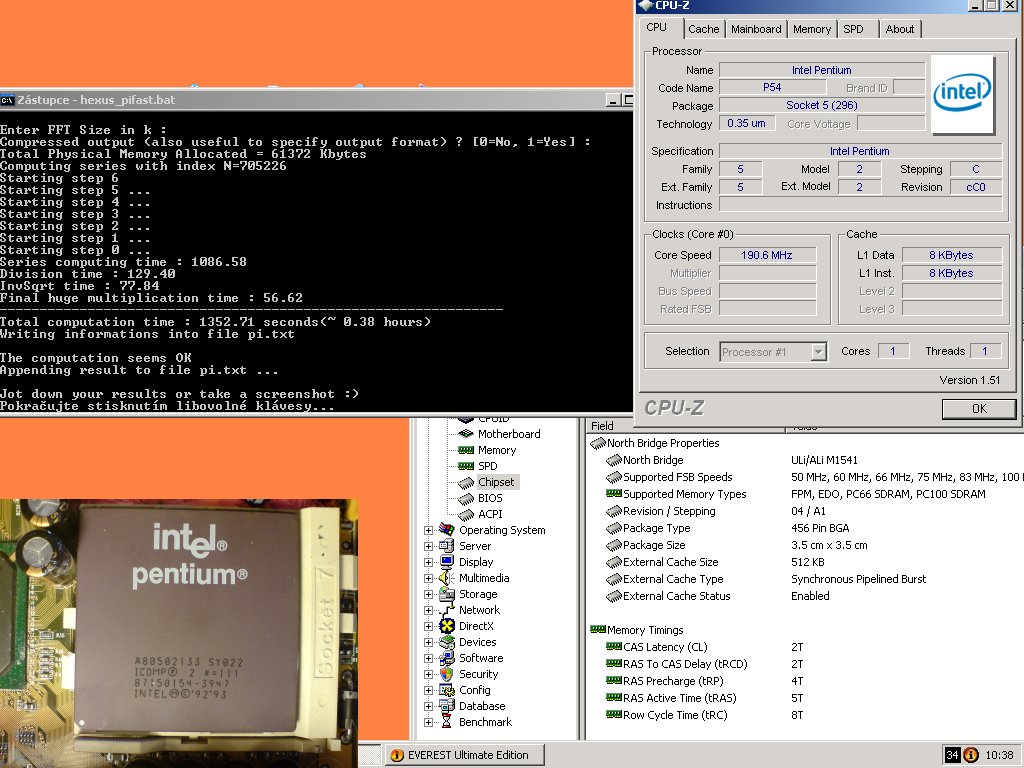Switch to the Cache tab in CPU-Z
1024x768 pixels.
(703, 29)
